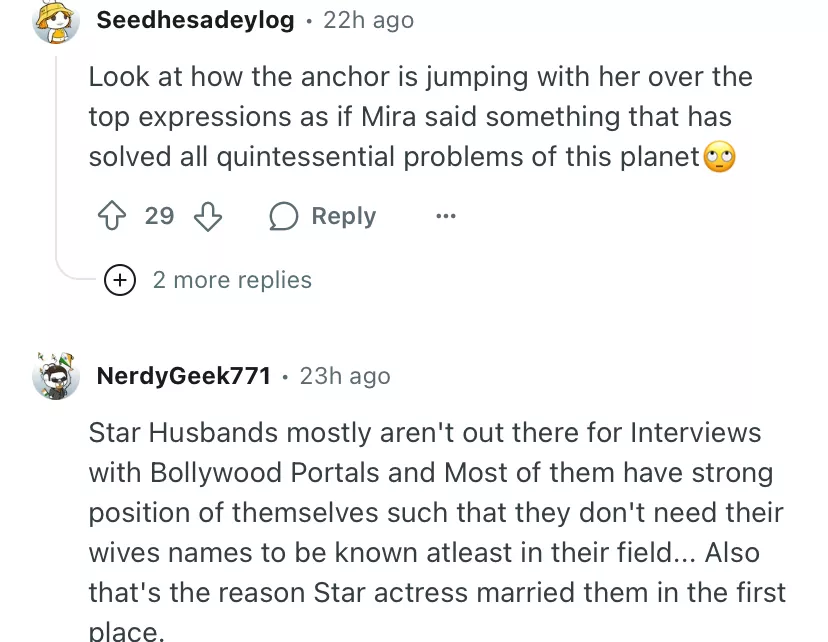828x642 pixels.
Task: Open the three-dot more options menu
Action: point(446,216)
